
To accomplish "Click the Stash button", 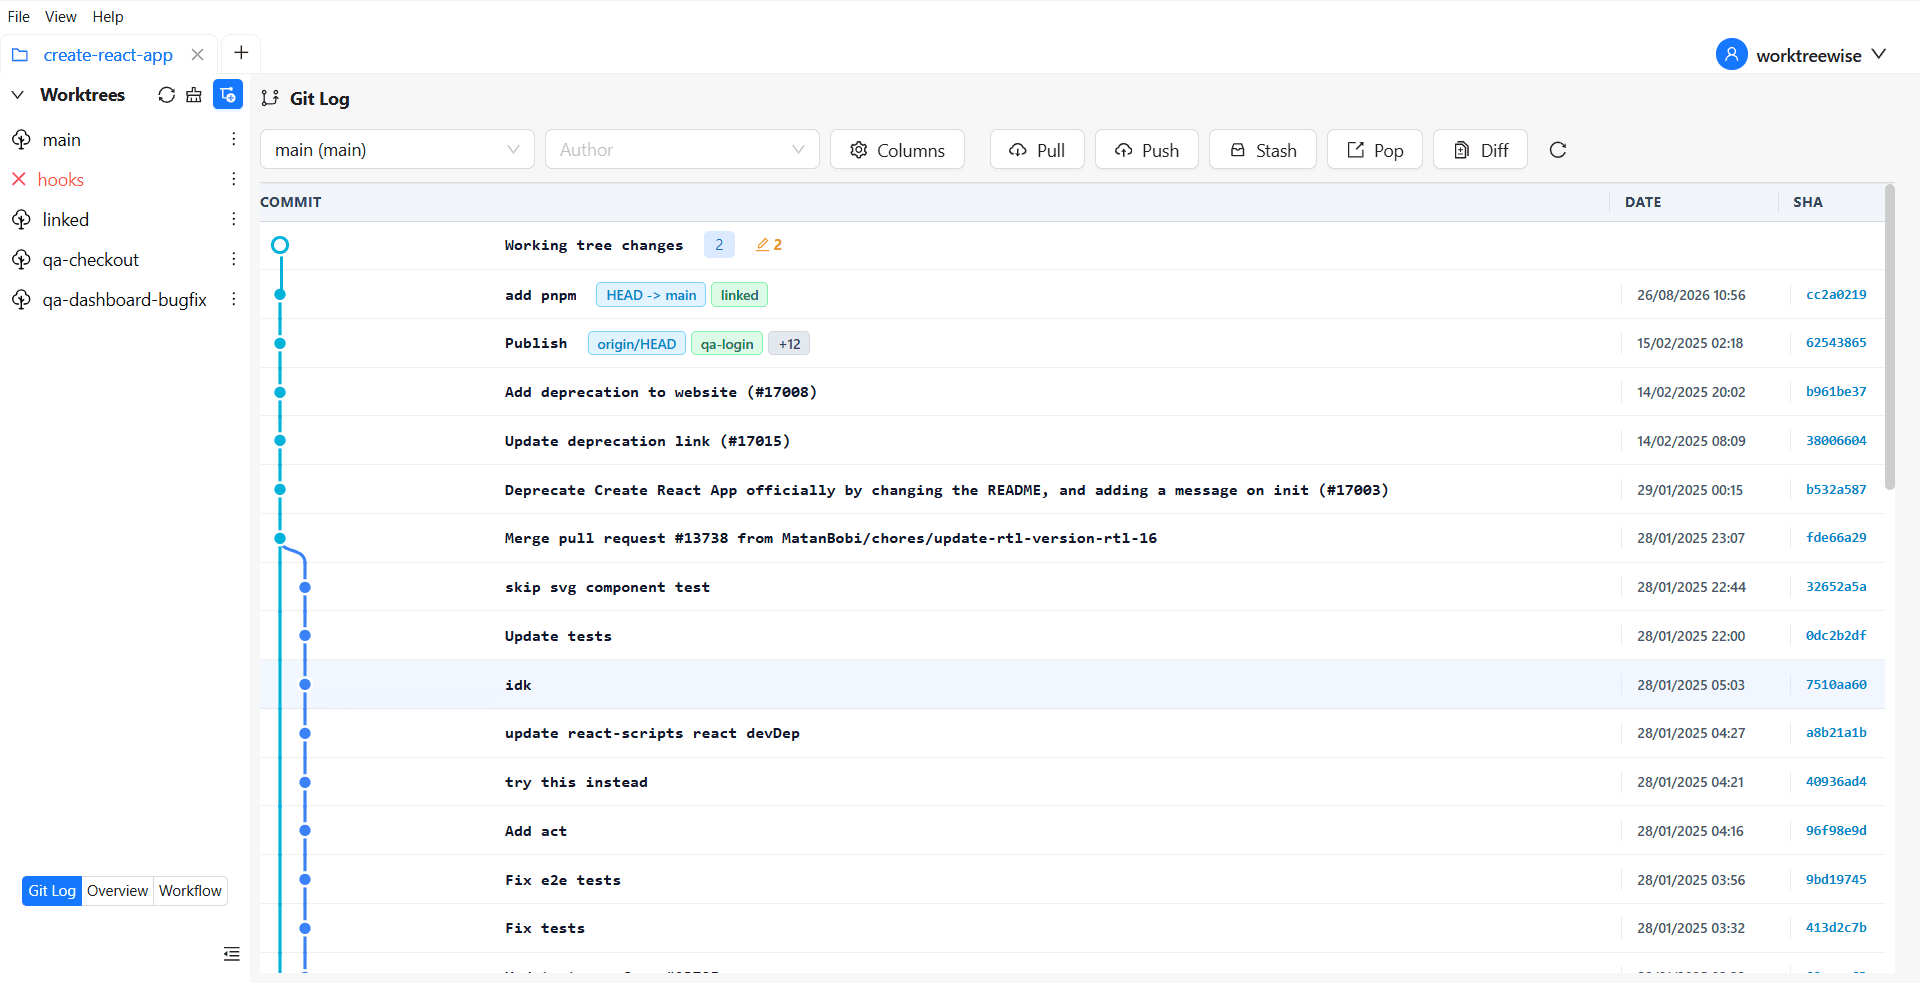I will (x=1263, y=150).
